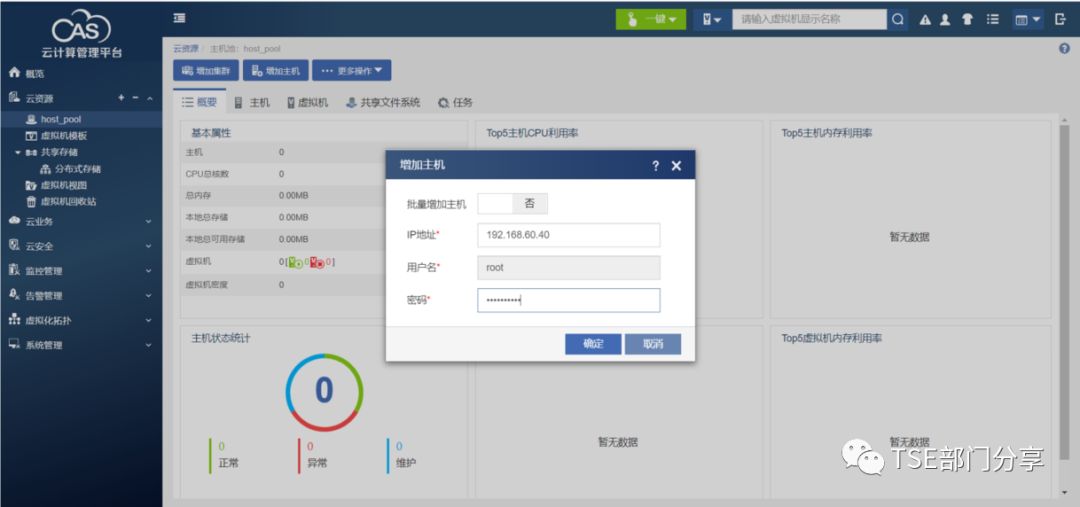Click the 增加主机 toolbar button
The width and height of the screenshot is (1080, 507).
276,70
